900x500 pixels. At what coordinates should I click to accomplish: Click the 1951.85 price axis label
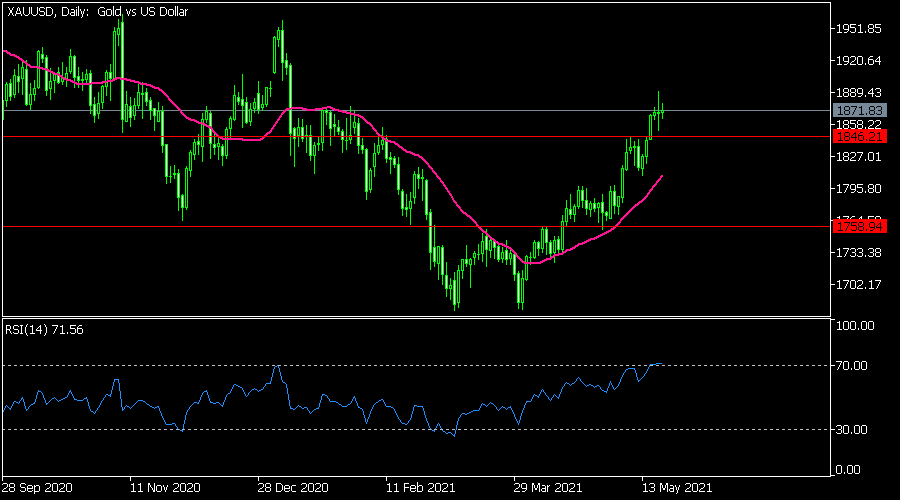(858, 29)
